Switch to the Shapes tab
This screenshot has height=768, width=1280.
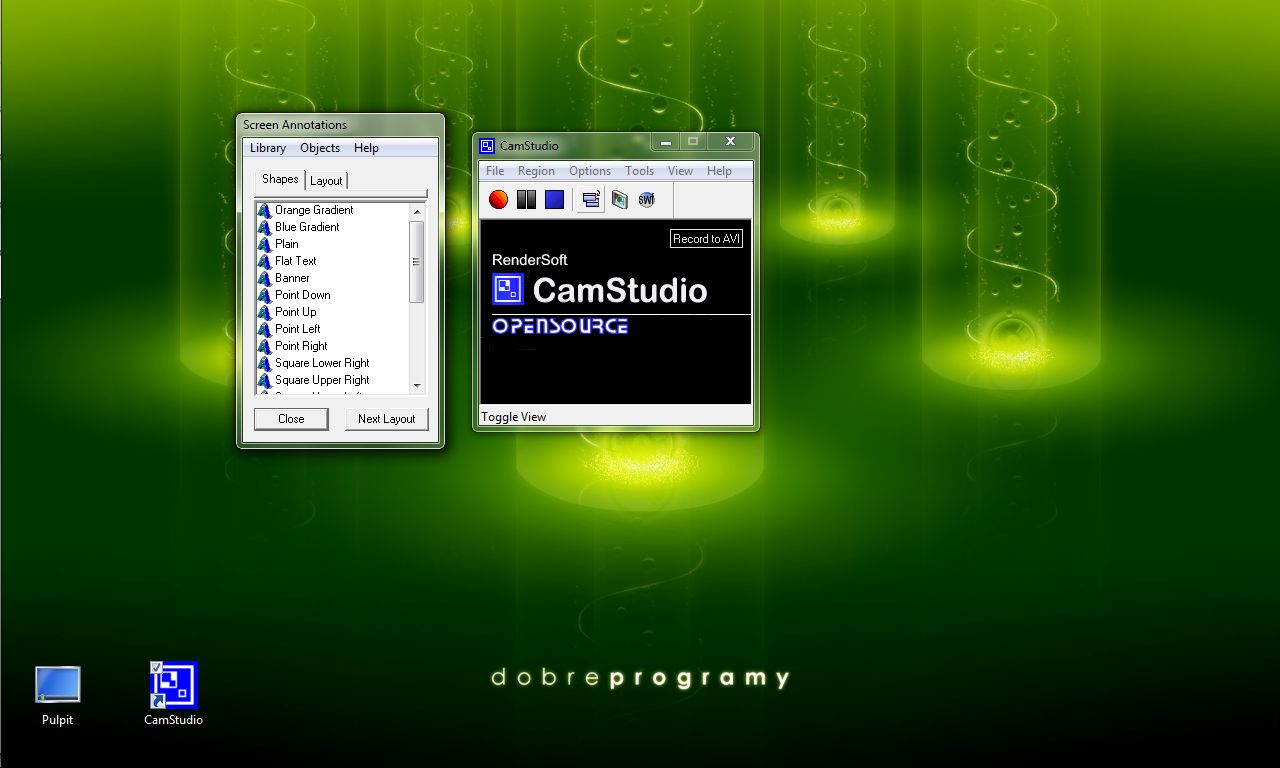(280, 179)
